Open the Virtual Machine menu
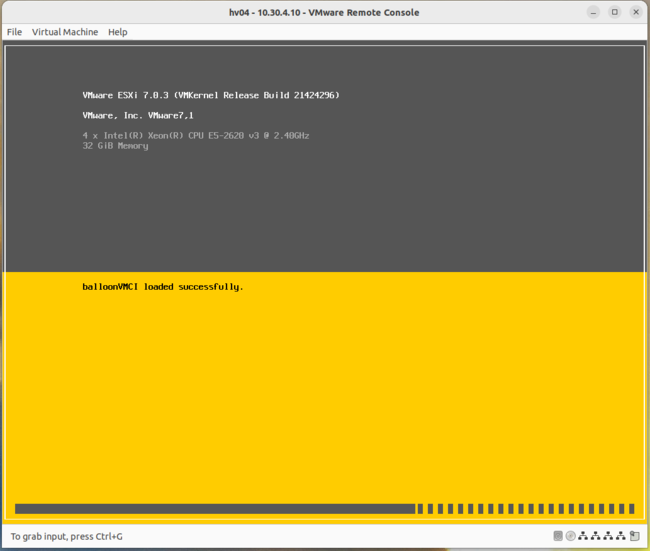650x551 pixels. 65,32
